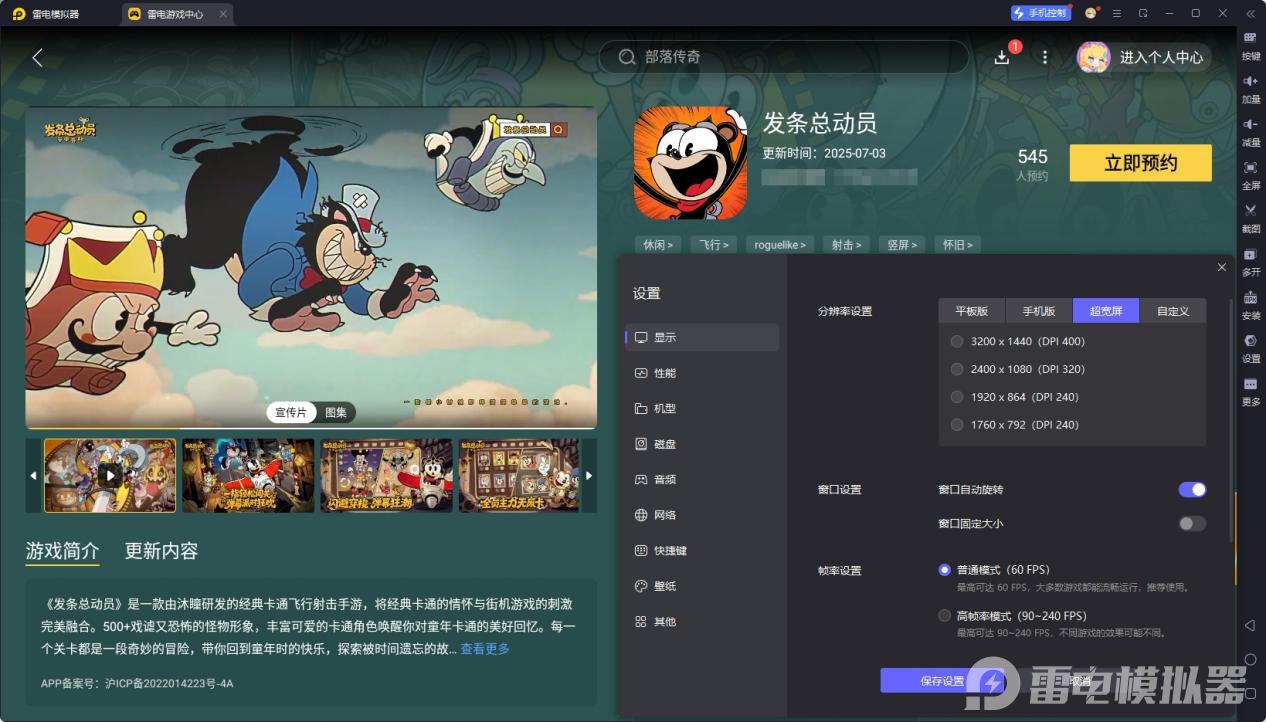Switch to 更新内容 tab

(161, 551)
